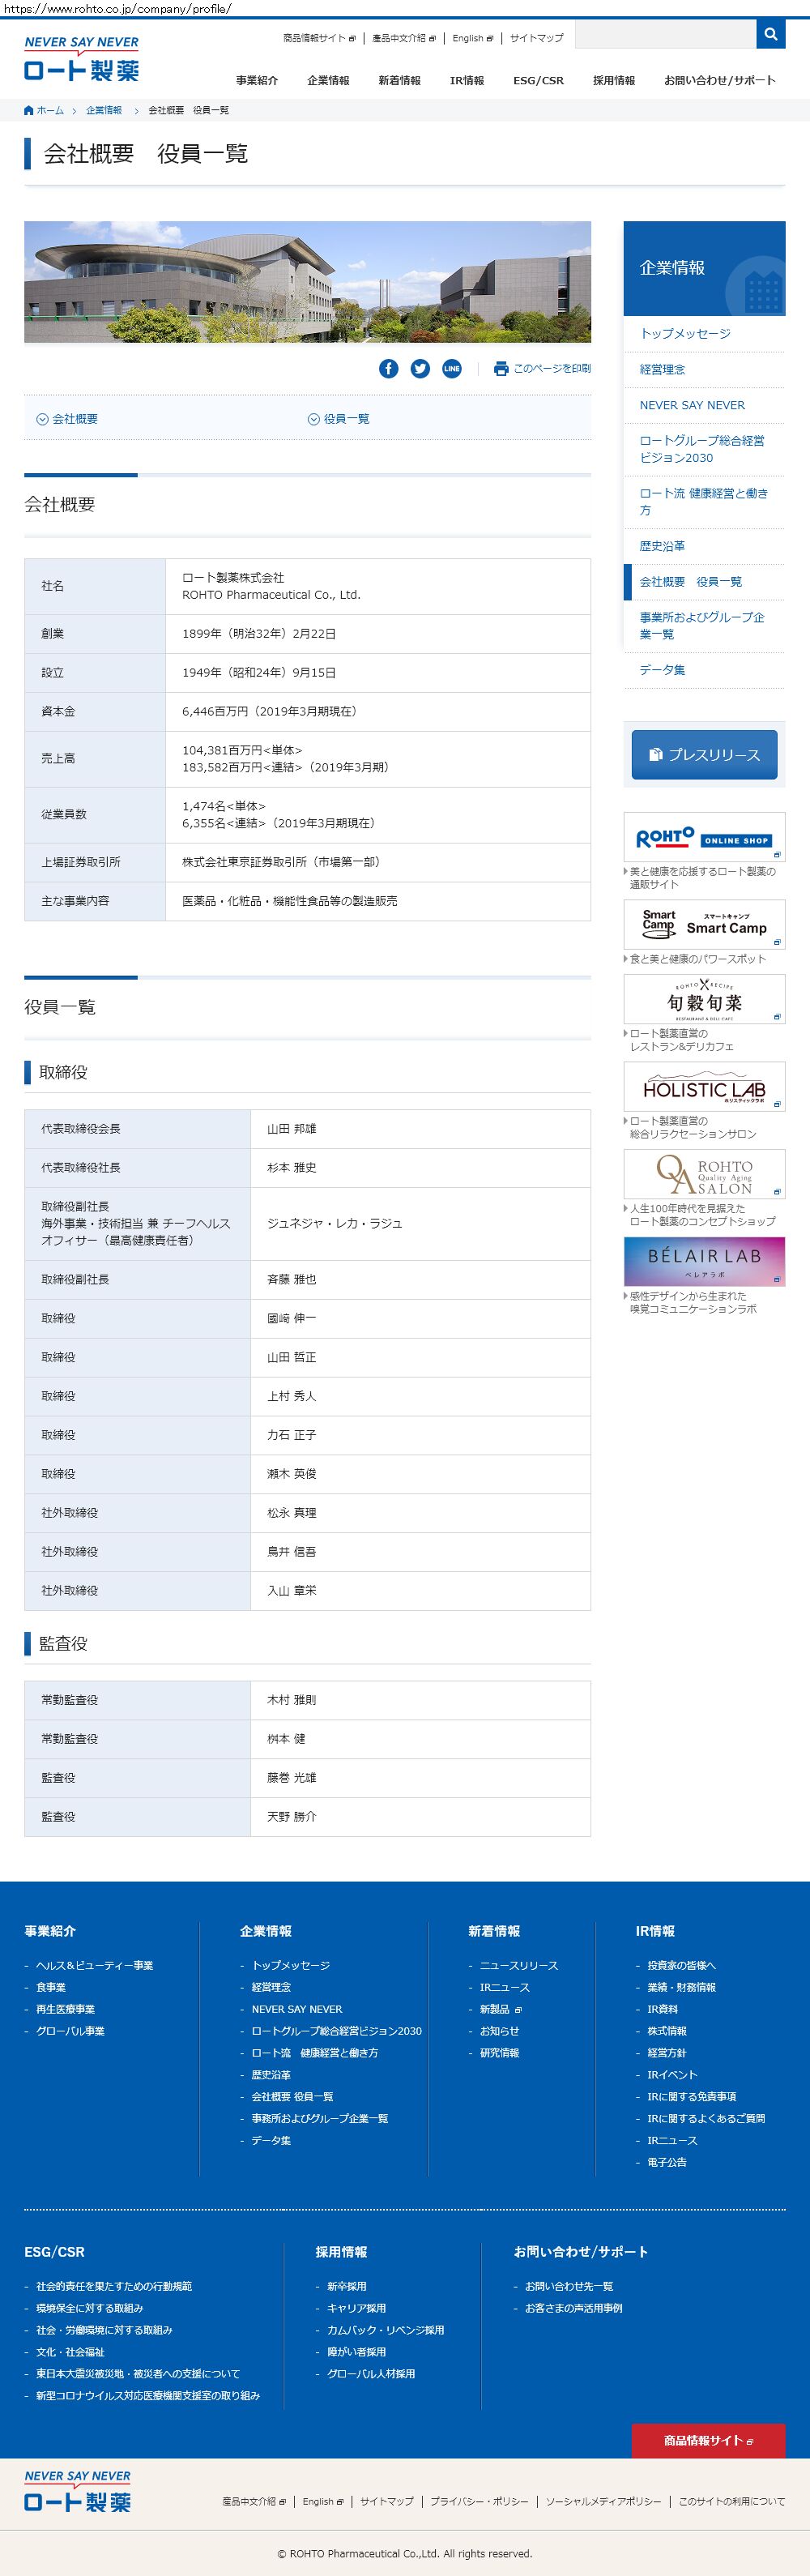This screenshot has width=810, height=2576.
Task: Click the search input field
Action: pyautogui.click(x=665, y=34)
